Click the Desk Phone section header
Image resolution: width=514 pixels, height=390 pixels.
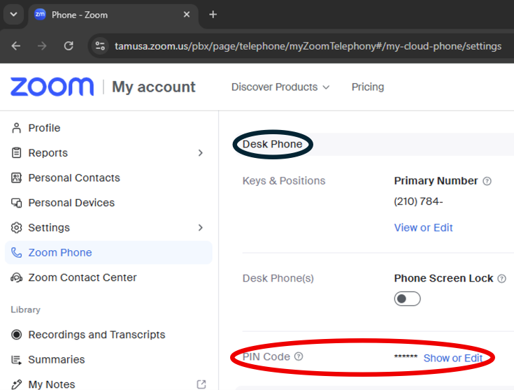pyautogui.click(x=272, y=144)
